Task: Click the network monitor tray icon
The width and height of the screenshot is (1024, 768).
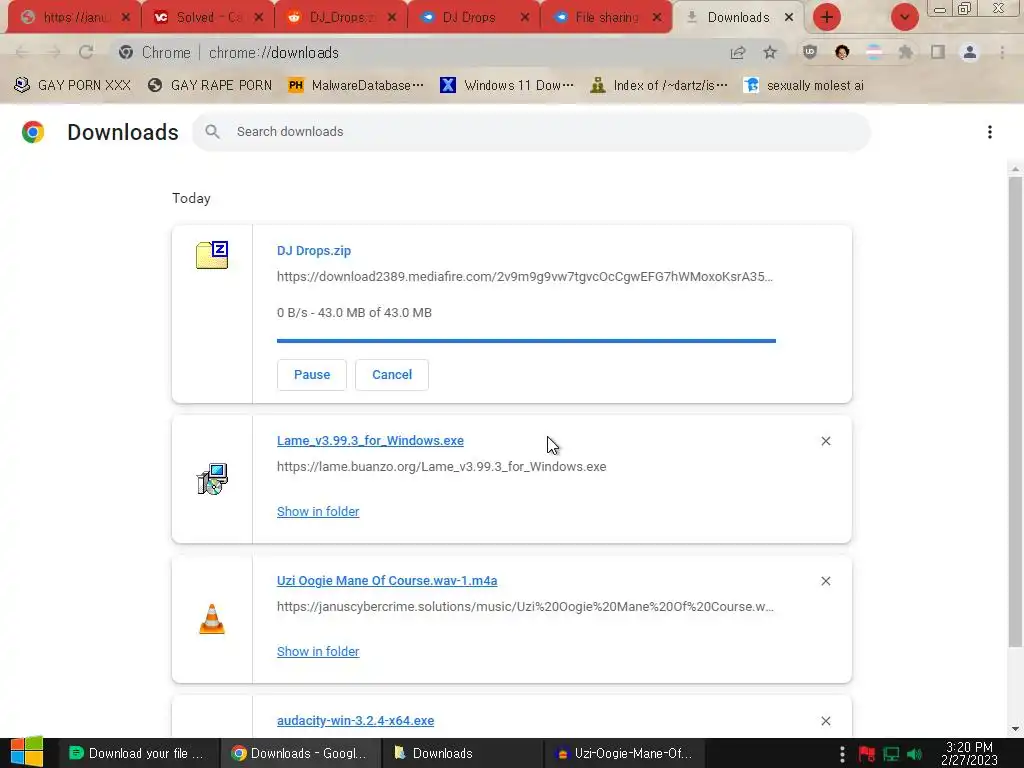Action: pos(891,754)
